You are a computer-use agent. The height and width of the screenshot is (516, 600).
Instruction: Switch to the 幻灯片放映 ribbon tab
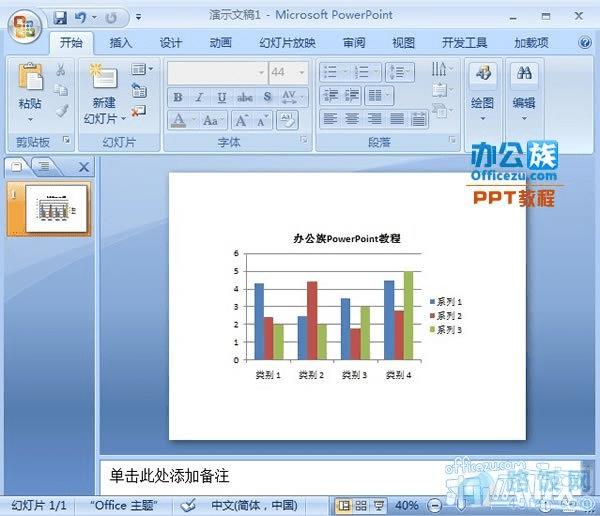pos(287,42)
